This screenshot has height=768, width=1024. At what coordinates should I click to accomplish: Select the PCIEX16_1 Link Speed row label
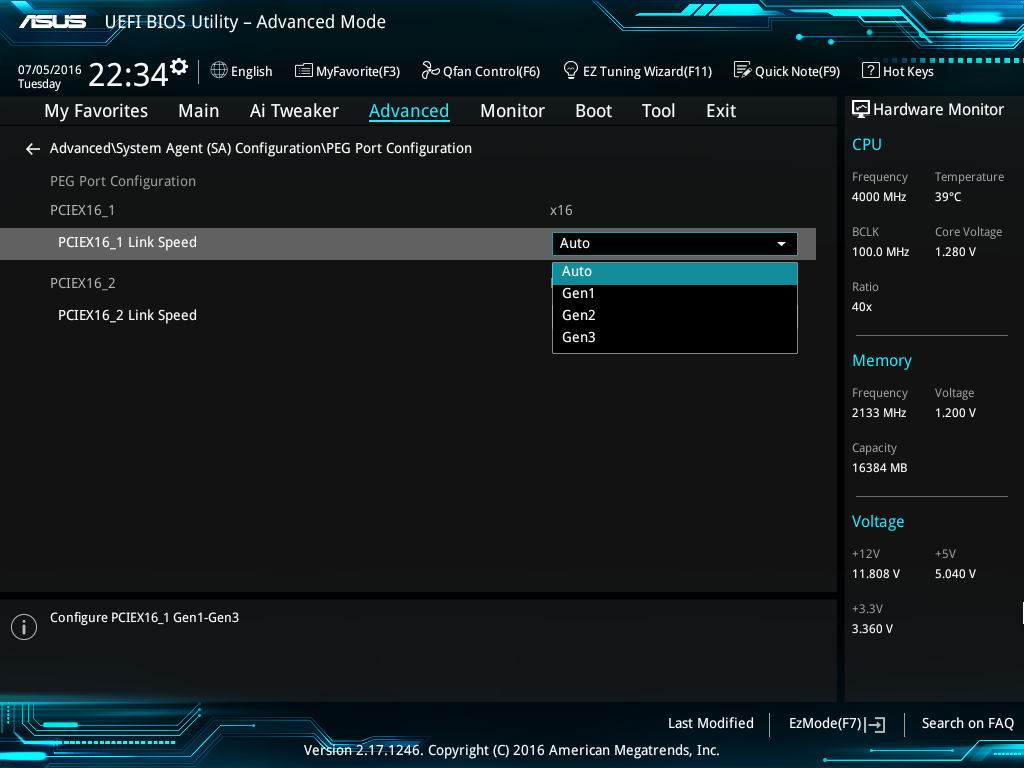click(127, 242)
